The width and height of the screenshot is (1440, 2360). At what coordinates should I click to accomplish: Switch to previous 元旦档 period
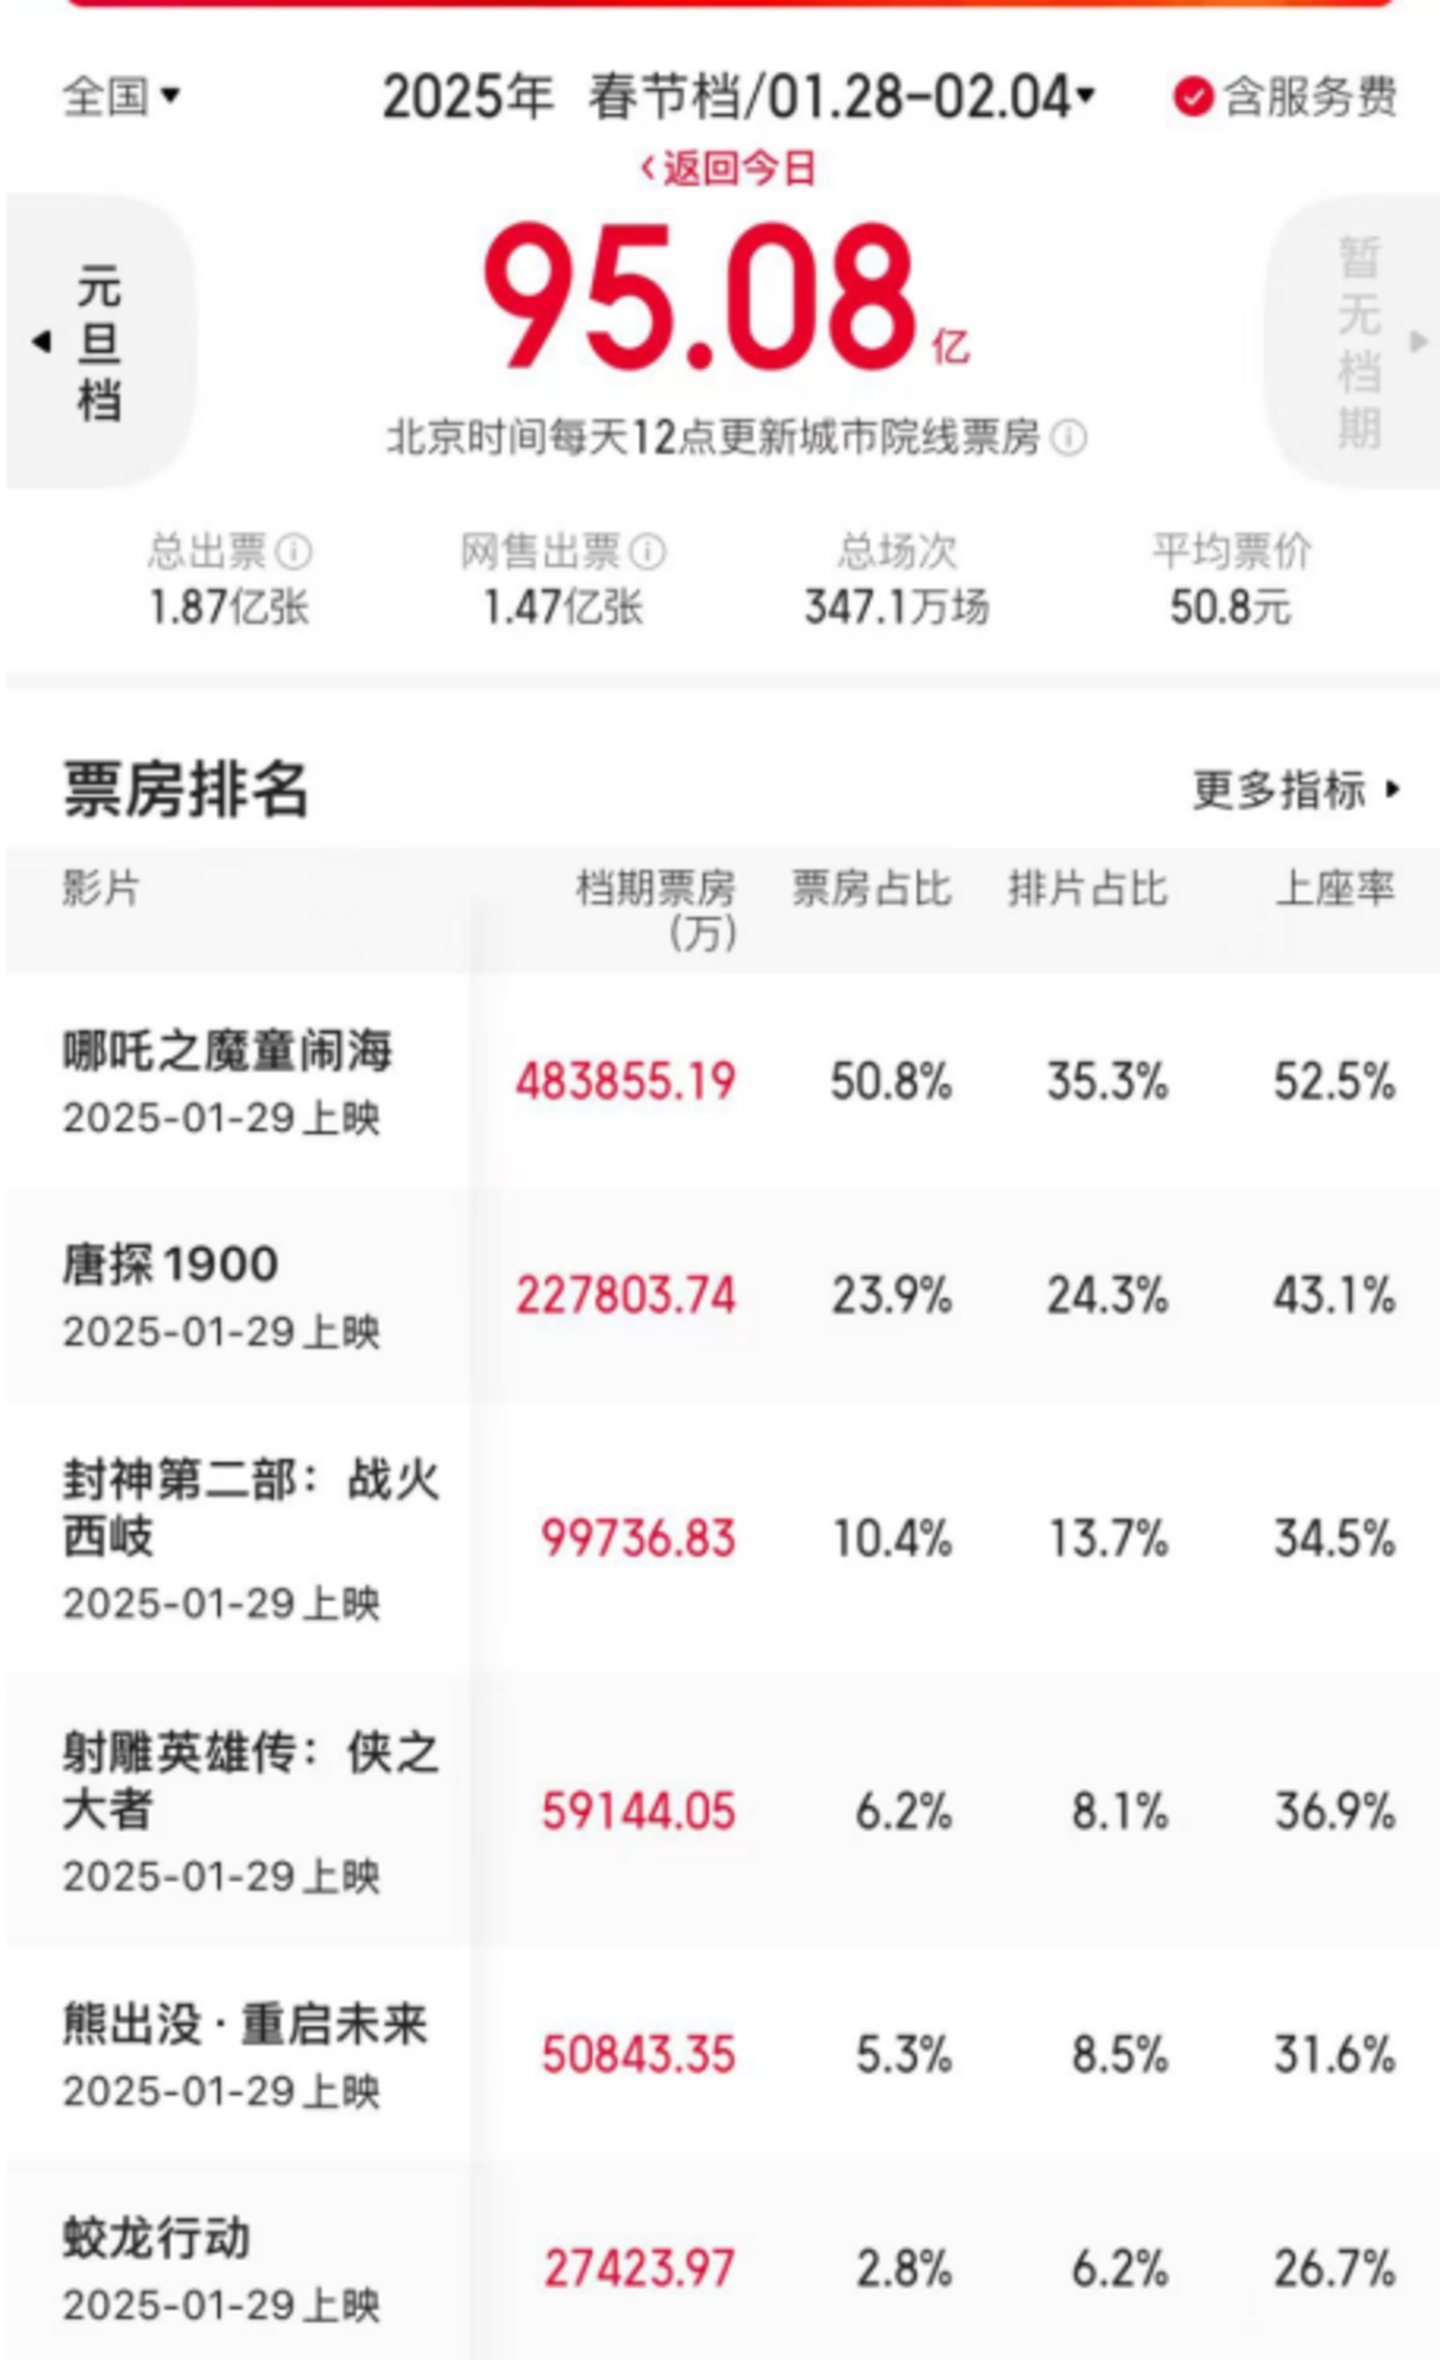98,341
